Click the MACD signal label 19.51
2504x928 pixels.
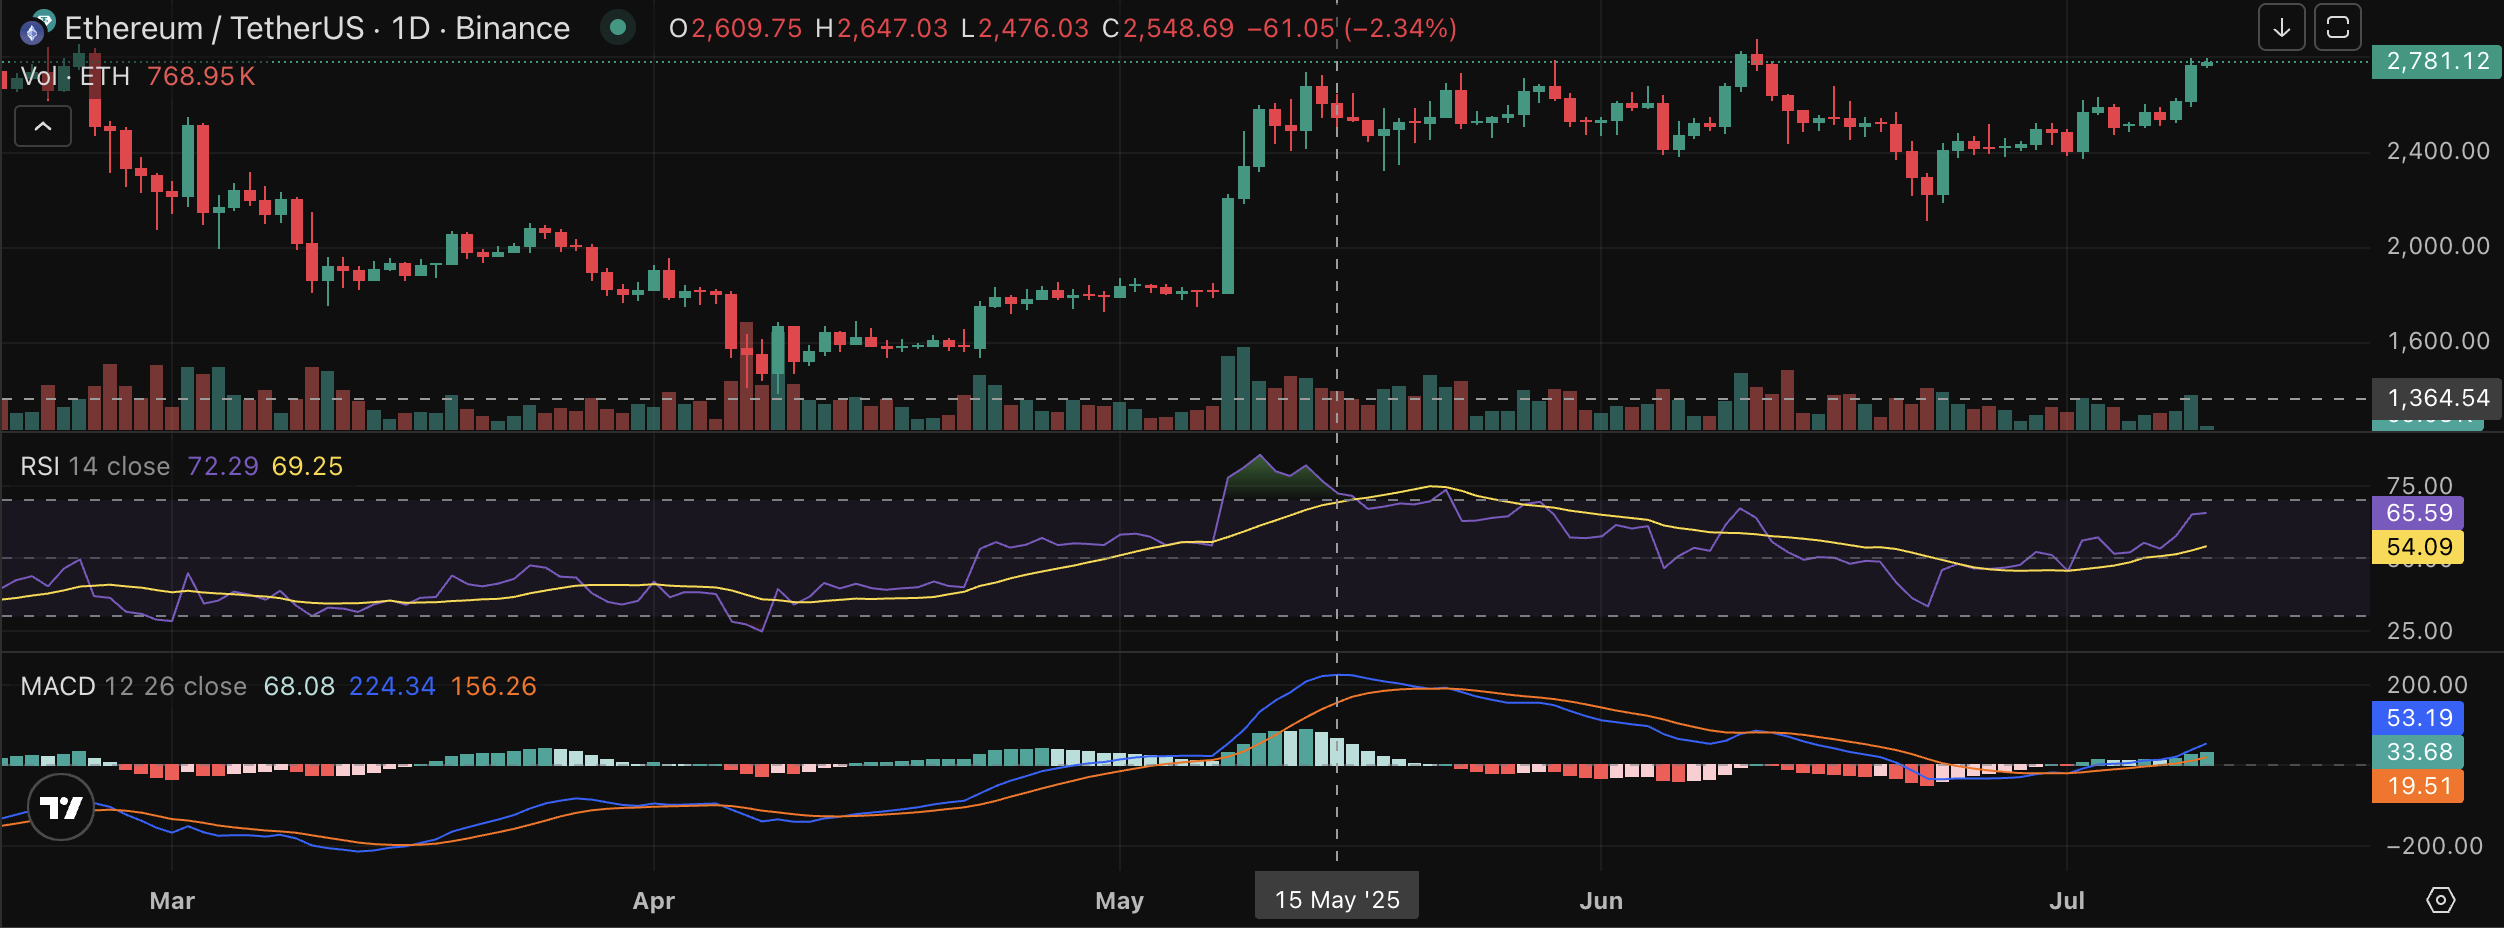[2418, 786]
